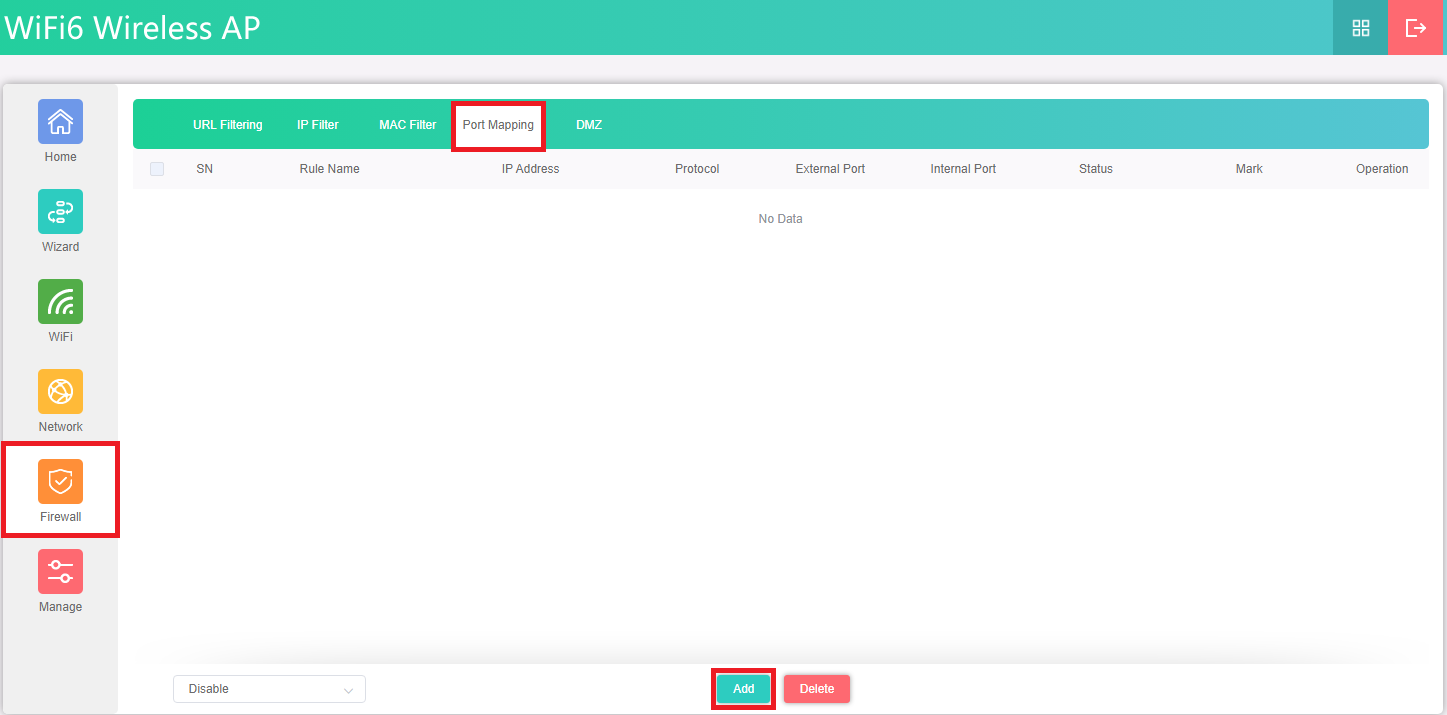Click the grid menu icon in header
Viewport: 1447px width, 715px height.
[x=1360, y=28]
